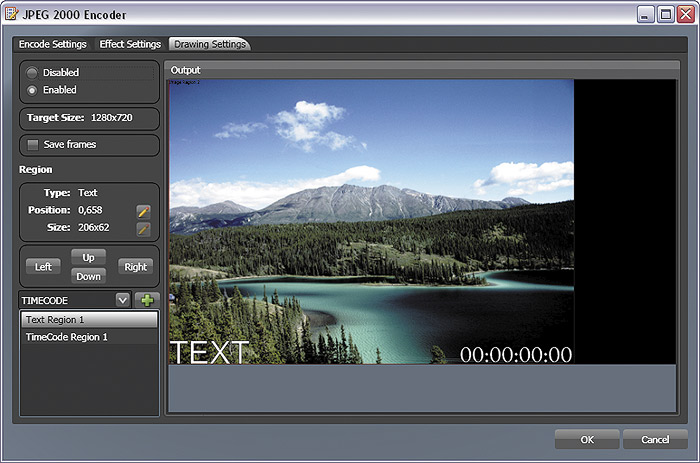Screen dimensions: 700x463
Task: Open the Drawing Settings tab
Action: click(209, 44)
